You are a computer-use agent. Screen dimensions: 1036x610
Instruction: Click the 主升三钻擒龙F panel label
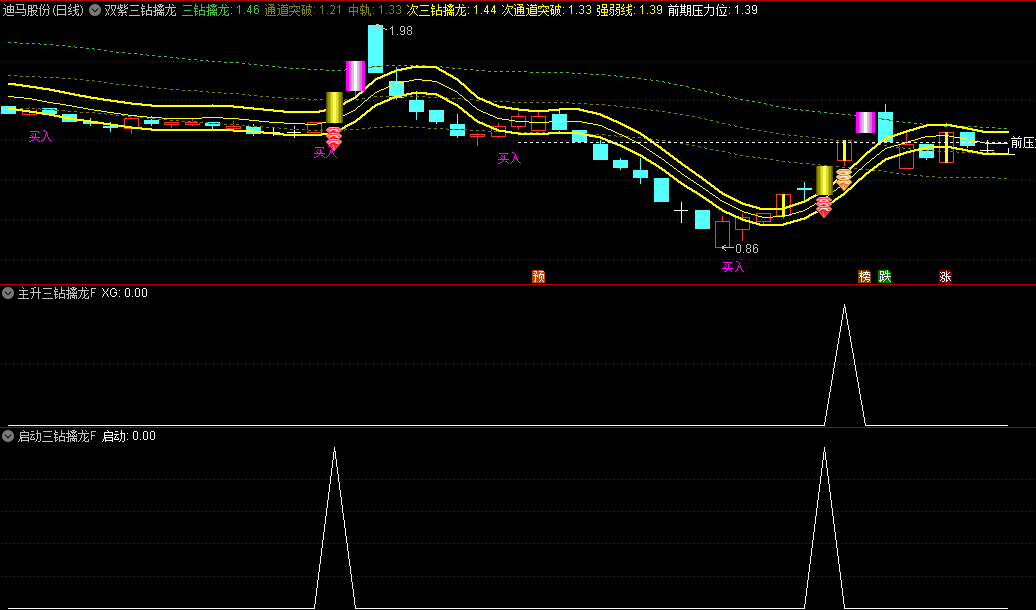pyautogui.click(x=57, y=294)
